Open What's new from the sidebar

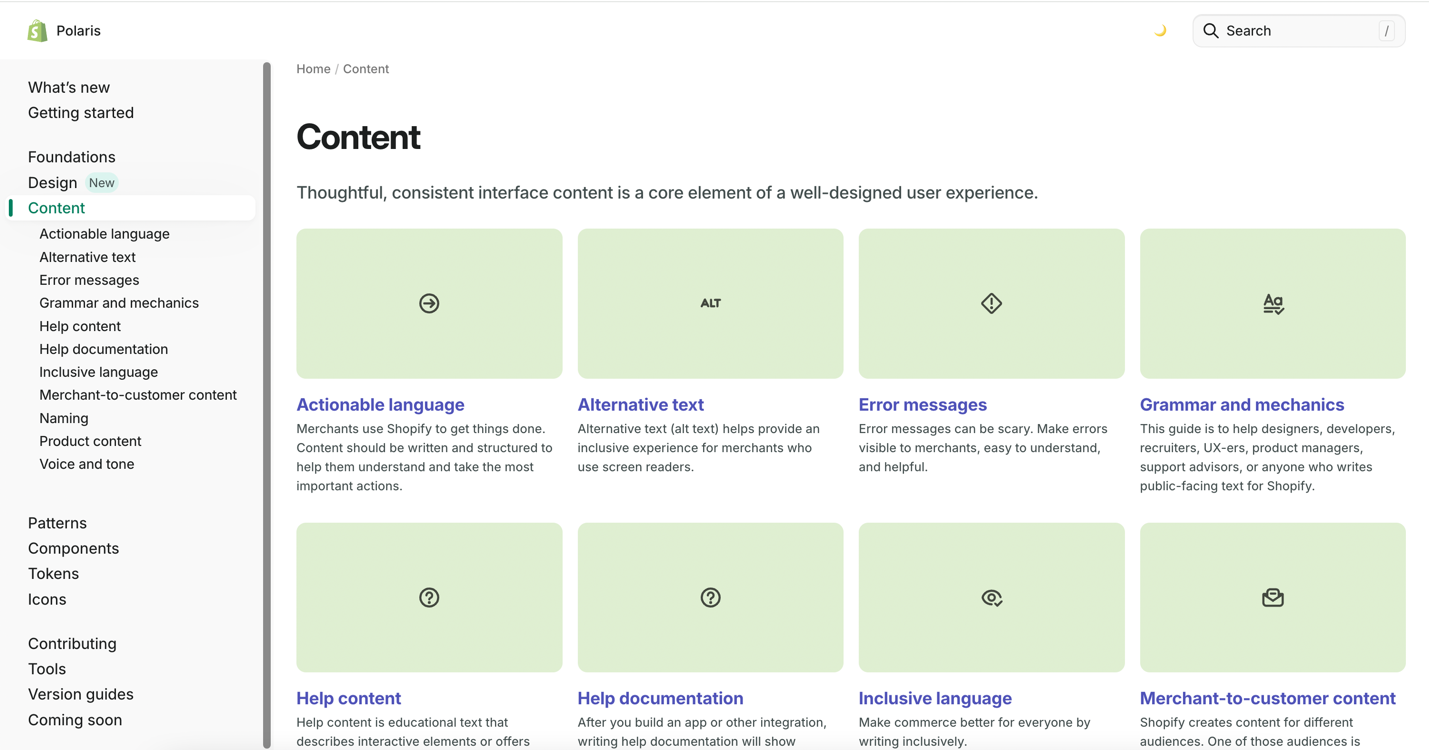click(x=68, y=87)
